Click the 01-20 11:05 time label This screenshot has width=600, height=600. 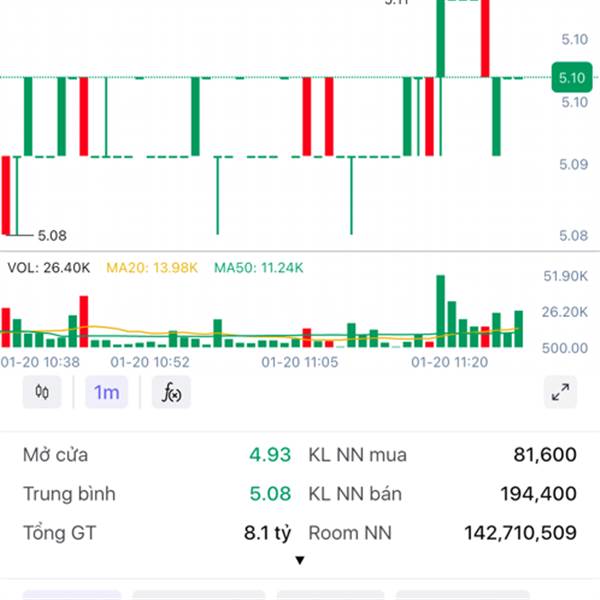[x=300, y=362]
